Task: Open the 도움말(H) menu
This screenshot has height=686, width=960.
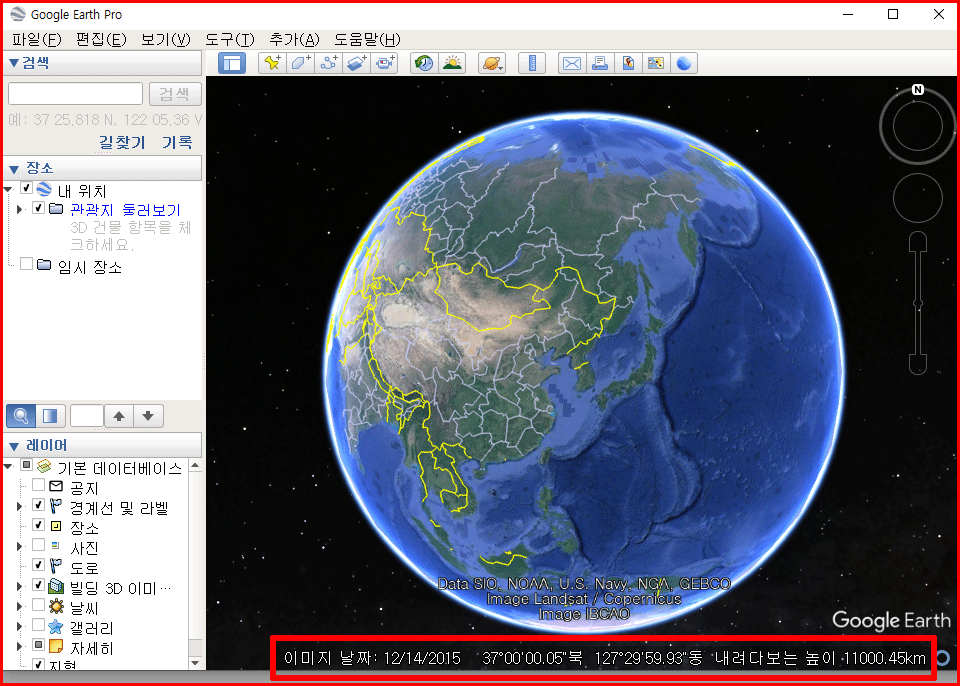Action: point(367,40)
